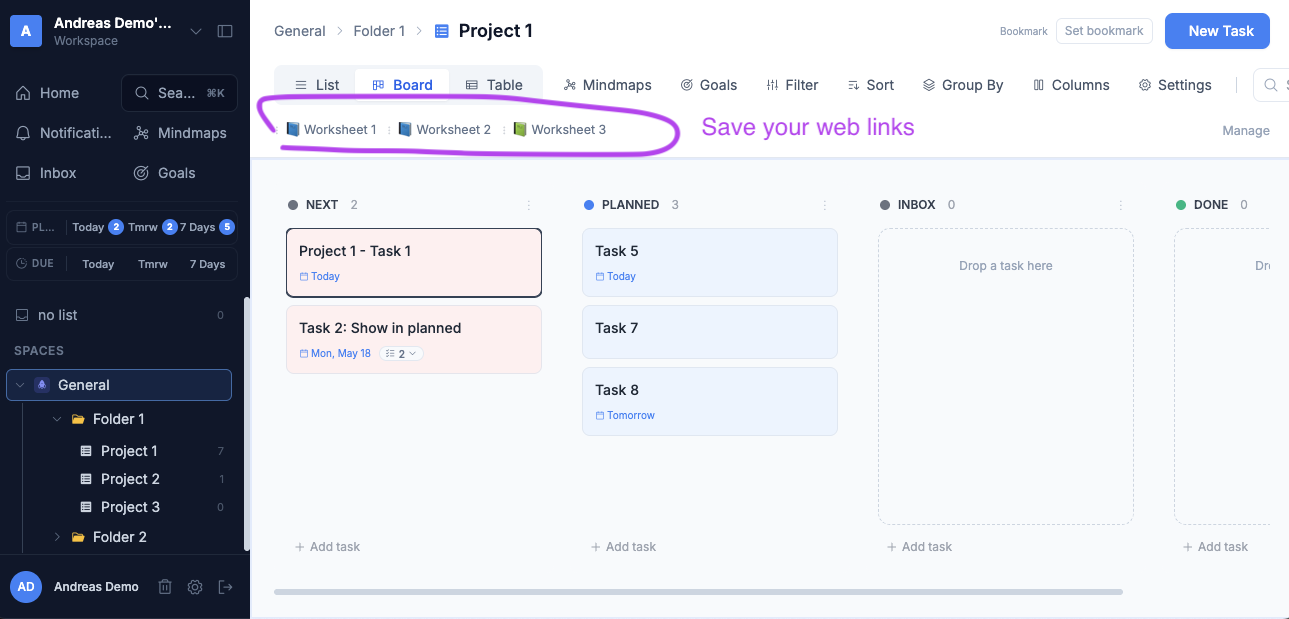
Task: Open Goals in the sidebar
Action: click(x=165, y=173)
